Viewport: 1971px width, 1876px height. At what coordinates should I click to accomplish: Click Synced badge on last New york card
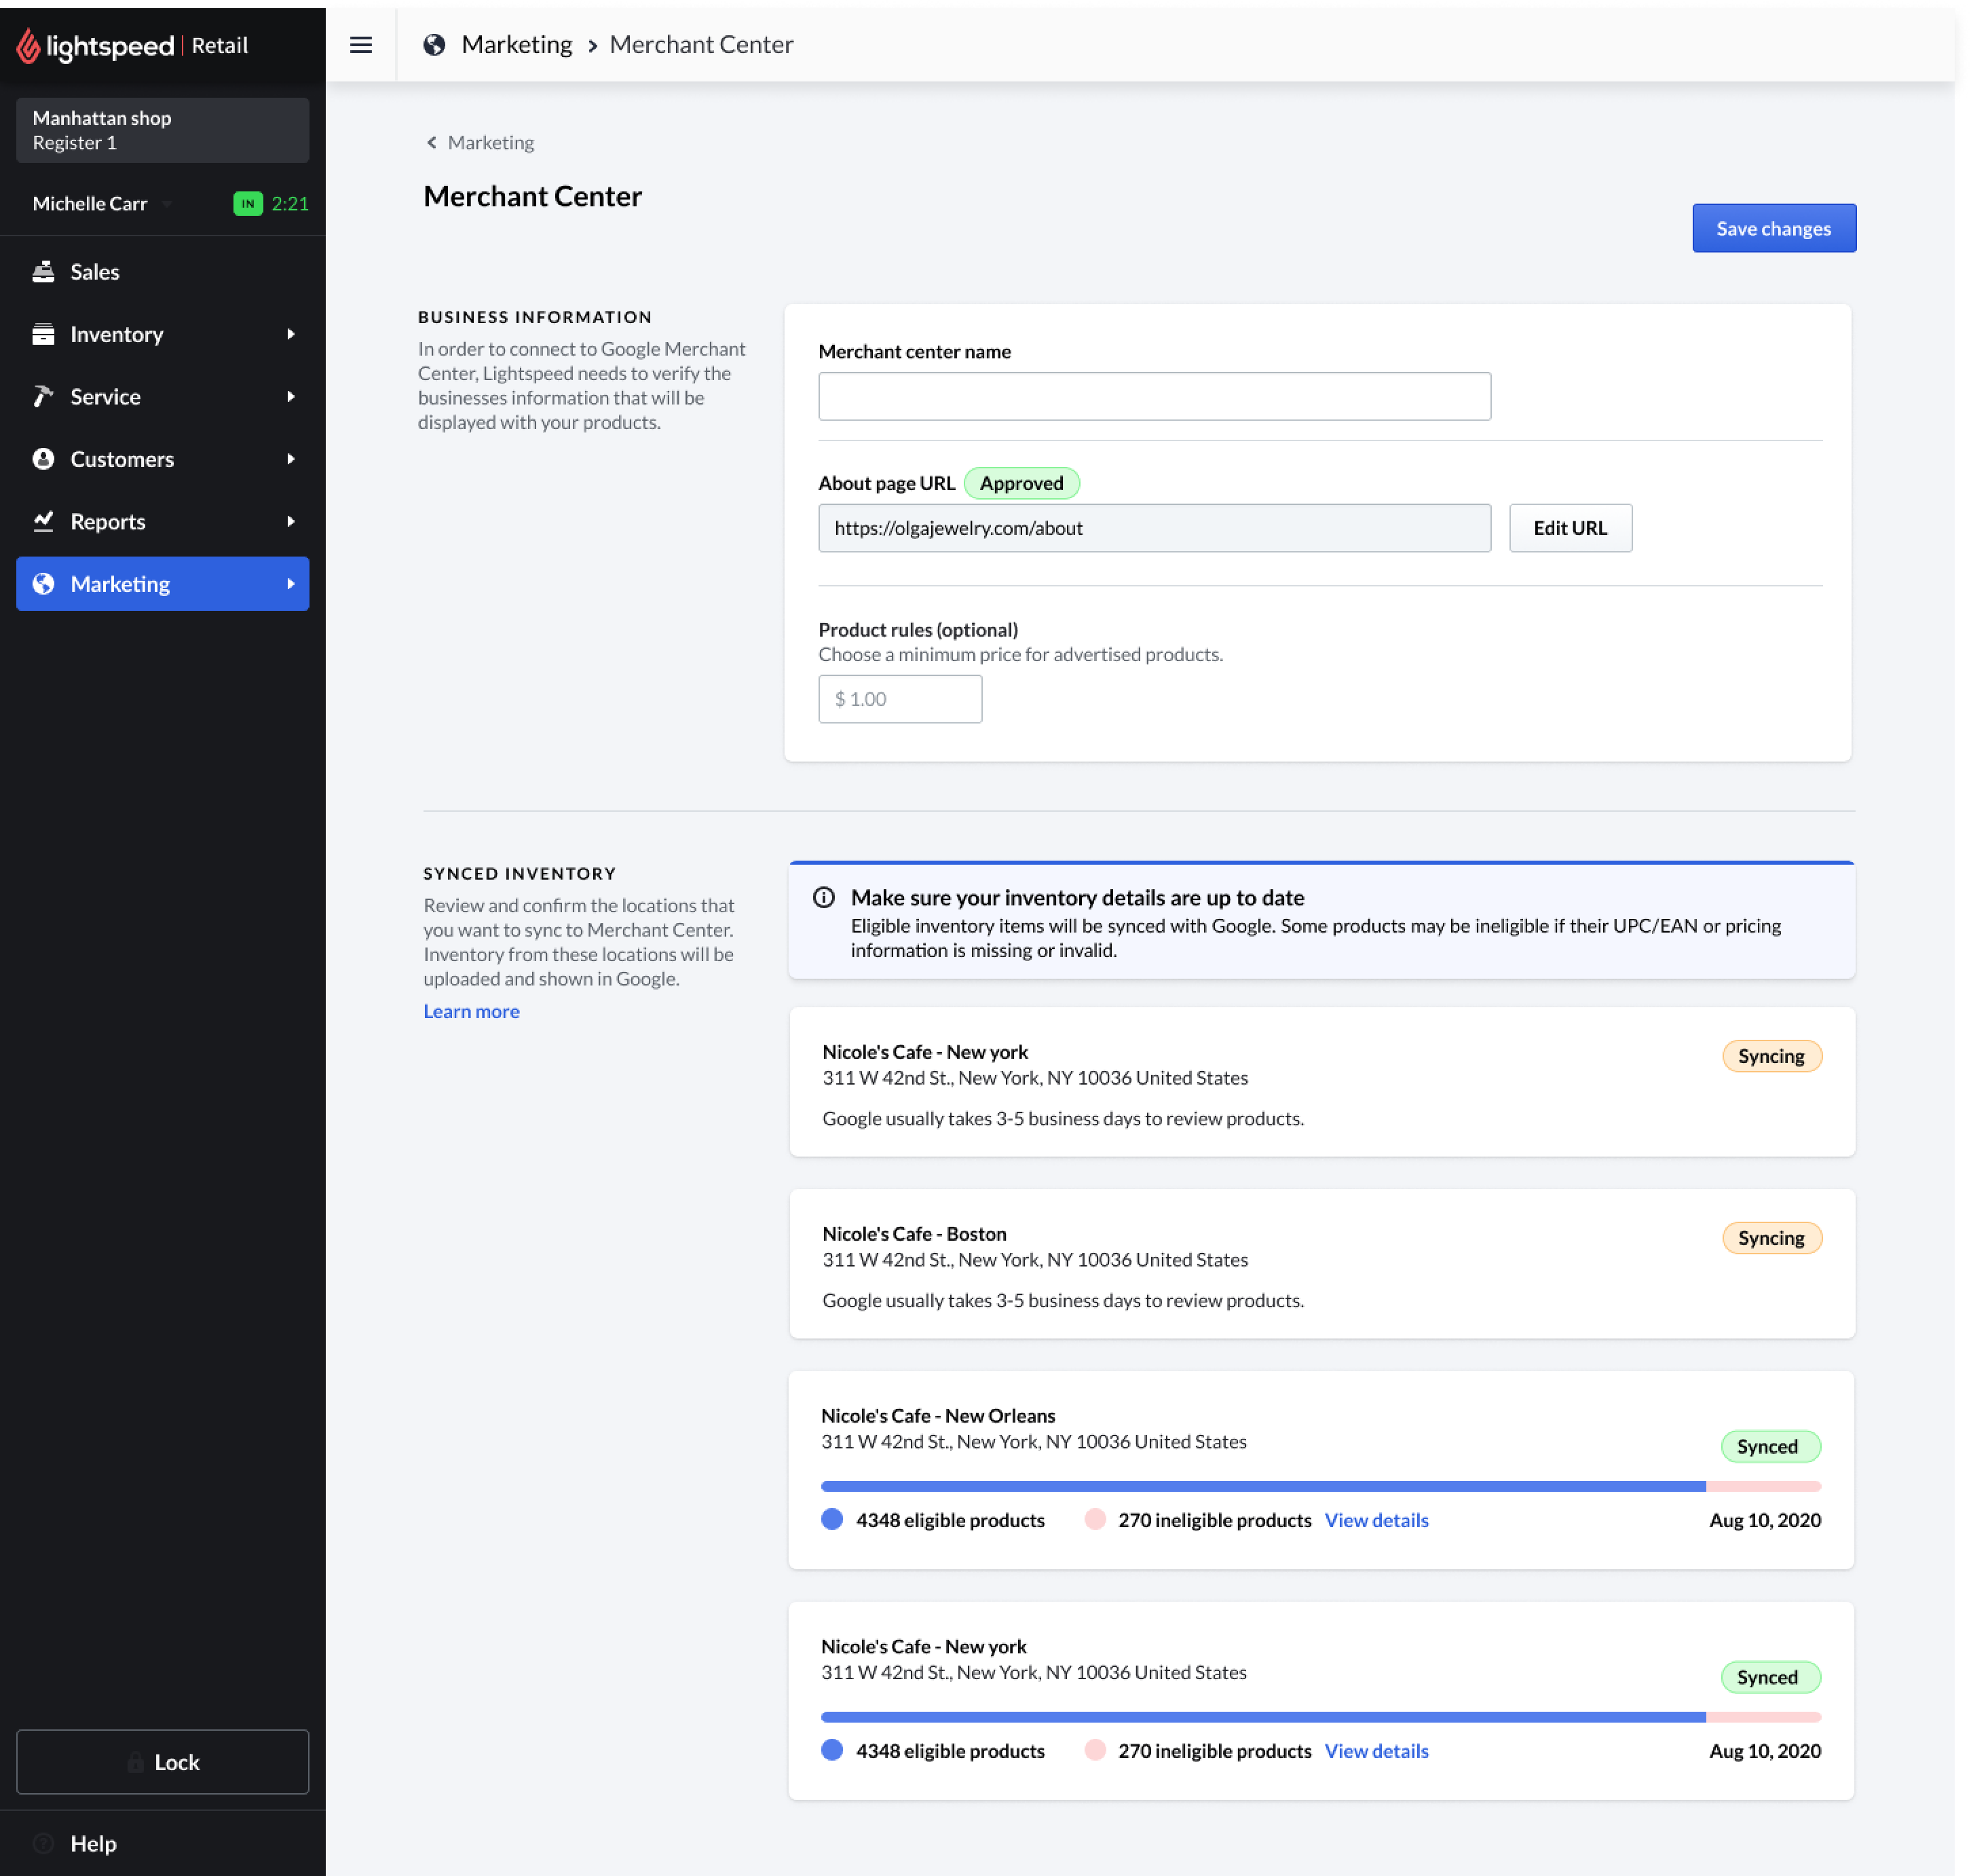coord(1770,1677)
